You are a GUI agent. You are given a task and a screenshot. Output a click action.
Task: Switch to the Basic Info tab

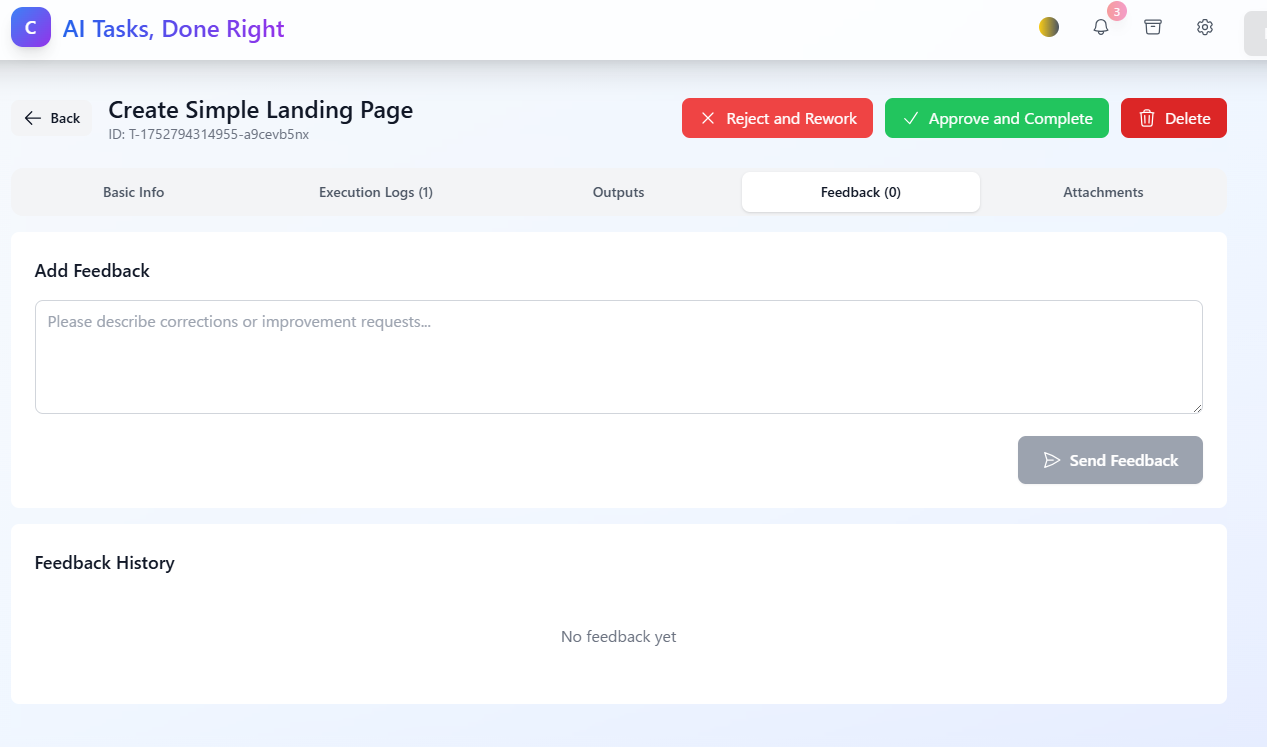134,192
